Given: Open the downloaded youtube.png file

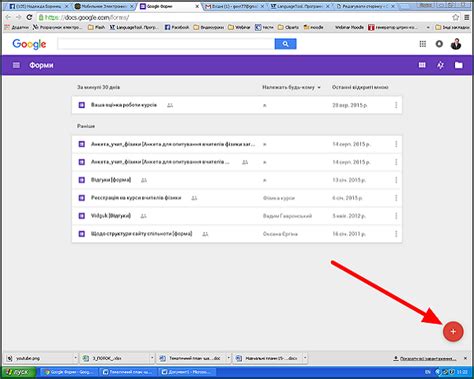Looking at the screenshot, I should point(39,358).
